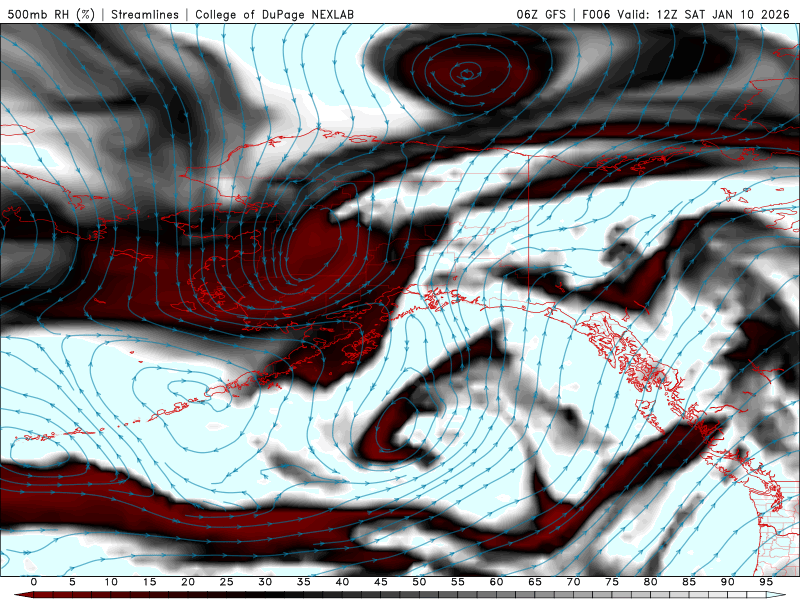Click the '55' colorbar scale label
This screenshot has width=800, height=600.
[x=458, y=582]
